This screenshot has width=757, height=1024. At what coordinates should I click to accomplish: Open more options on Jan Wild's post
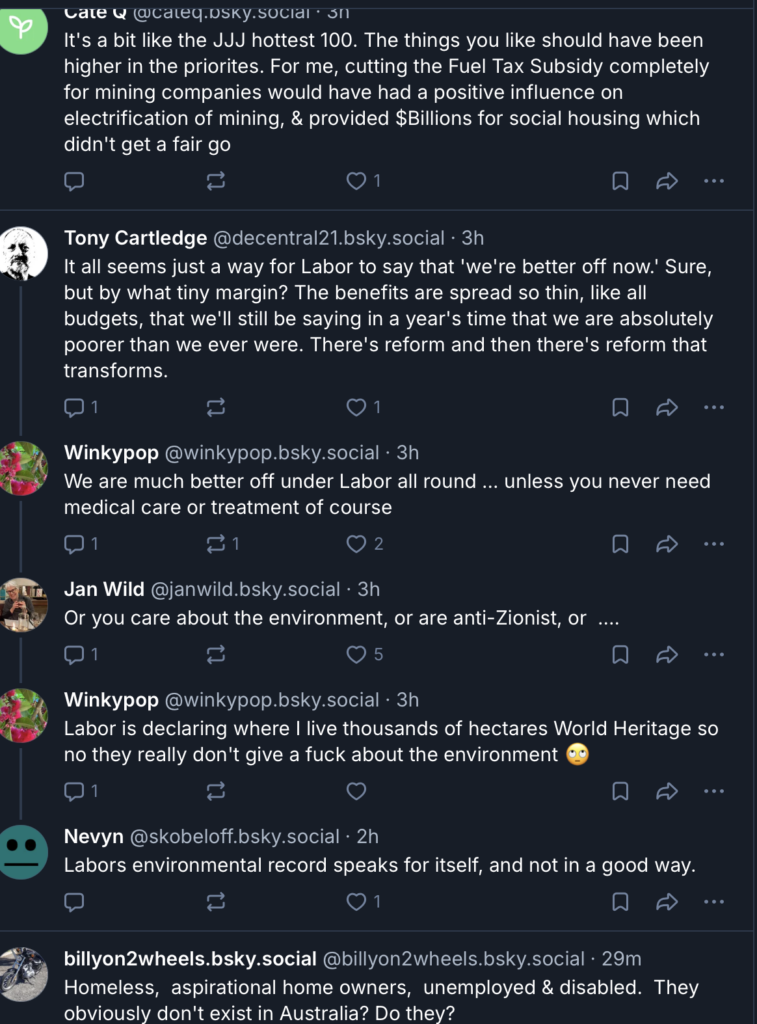714,654
